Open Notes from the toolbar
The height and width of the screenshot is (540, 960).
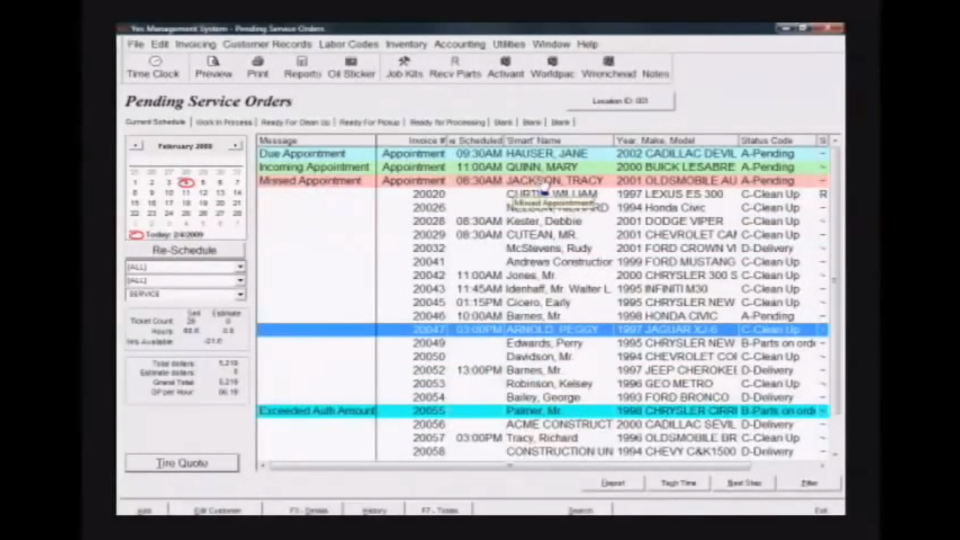655,73
